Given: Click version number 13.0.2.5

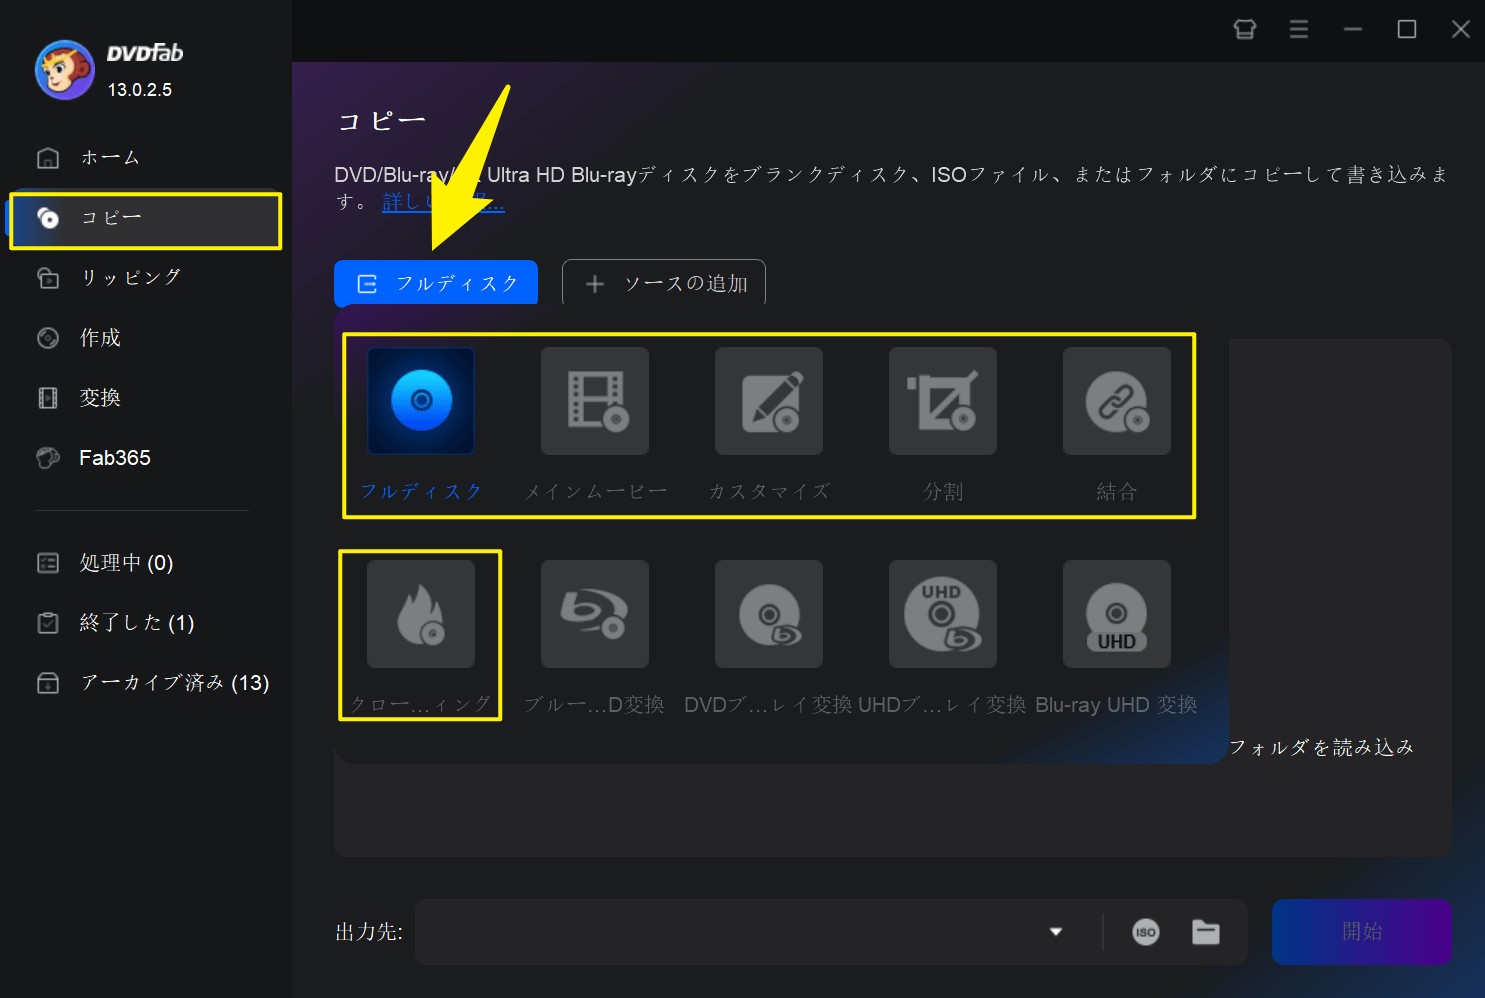Looking at the screenshot, I should (x=140, y=90).
